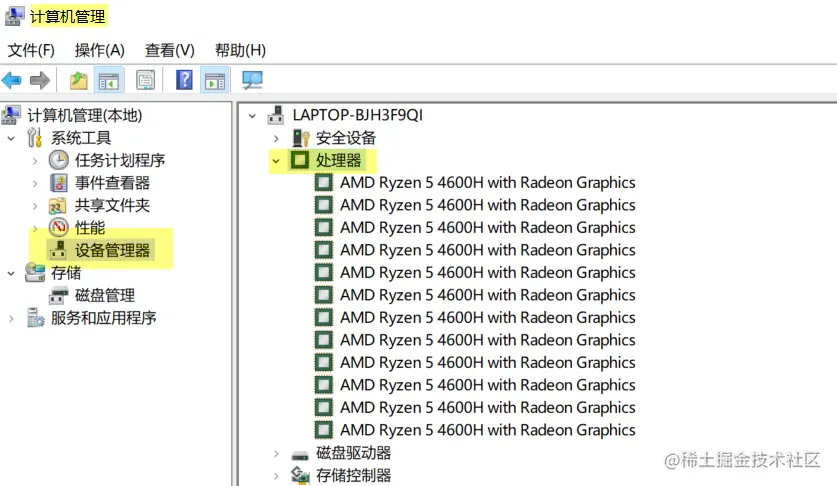The height and width of the screenshot is (486, 837).
Task: Click the Properties sheet toolbar icon
Action: pos(145,81)
